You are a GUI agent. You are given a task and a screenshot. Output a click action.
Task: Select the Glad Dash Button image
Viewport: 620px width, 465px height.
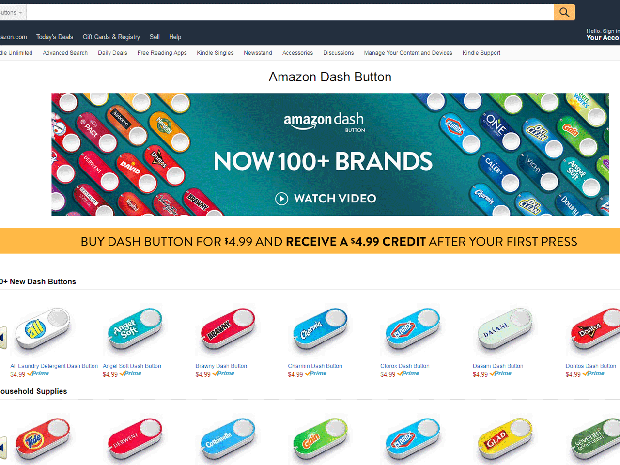coord(505,439)
